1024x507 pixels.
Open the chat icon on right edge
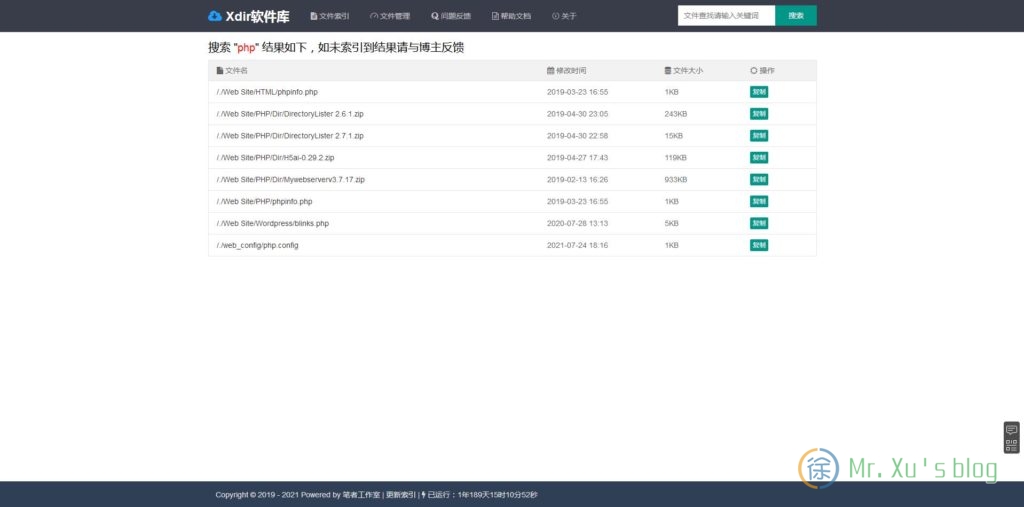click(1011, 430)
